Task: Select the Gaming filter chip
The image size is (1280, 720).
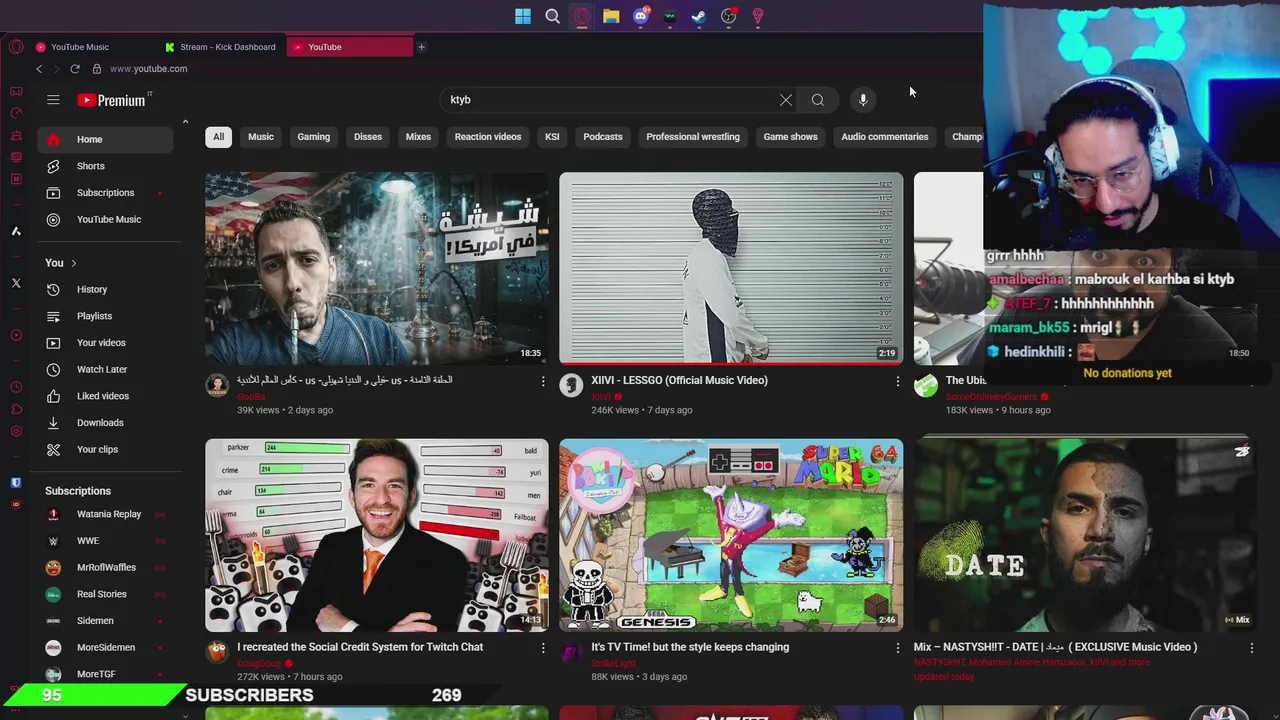Action: [313, 137]
